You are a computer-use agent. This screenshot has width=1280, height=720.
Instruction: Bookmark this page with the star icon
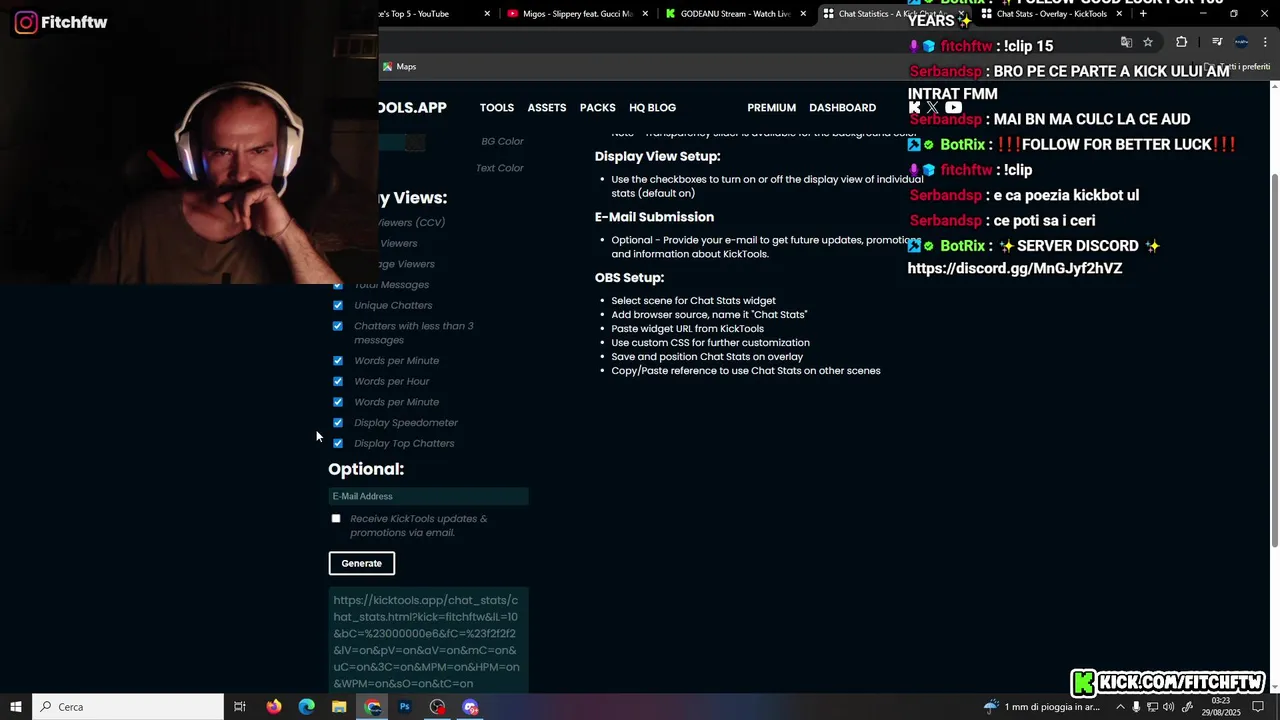pyautogui.click(x=1148, y=42)
